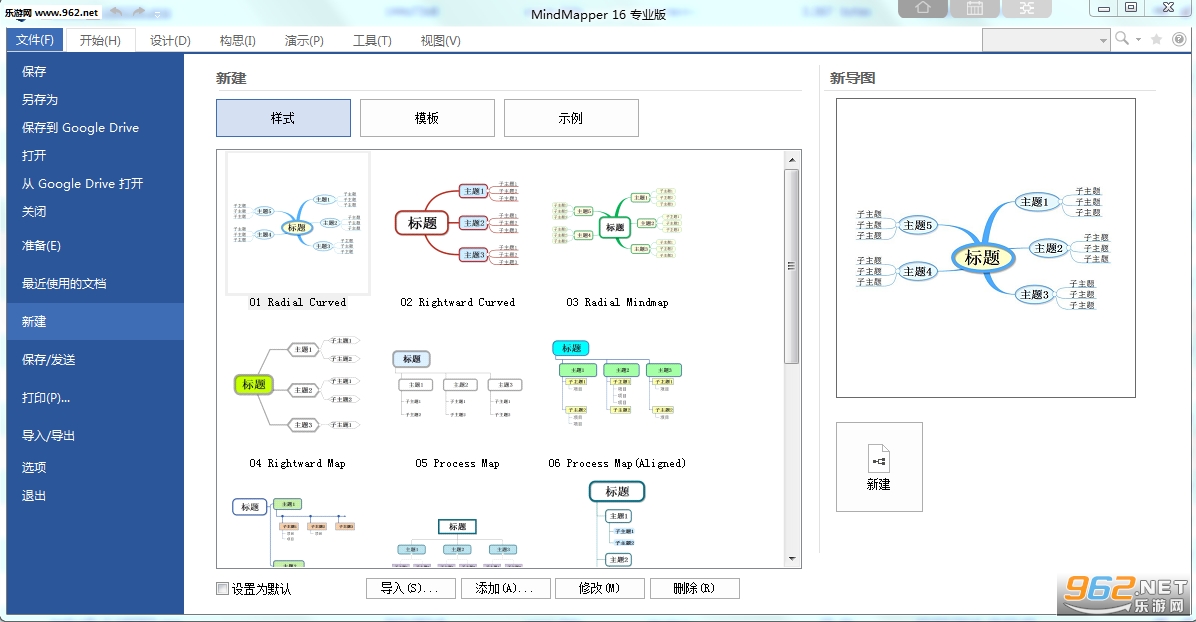Click the 新导图 preview image
This screenshot has height=622, width=1196.
tap(985, 248)
